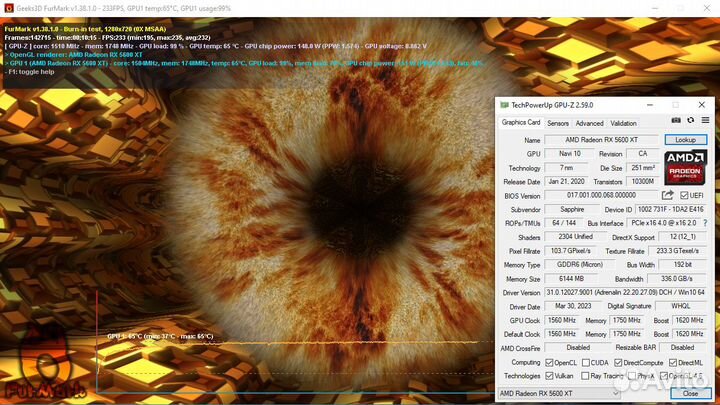This screenshot has height=405, width=720.
Task: Click the GPU Name text field
Action: pos(602,140)
